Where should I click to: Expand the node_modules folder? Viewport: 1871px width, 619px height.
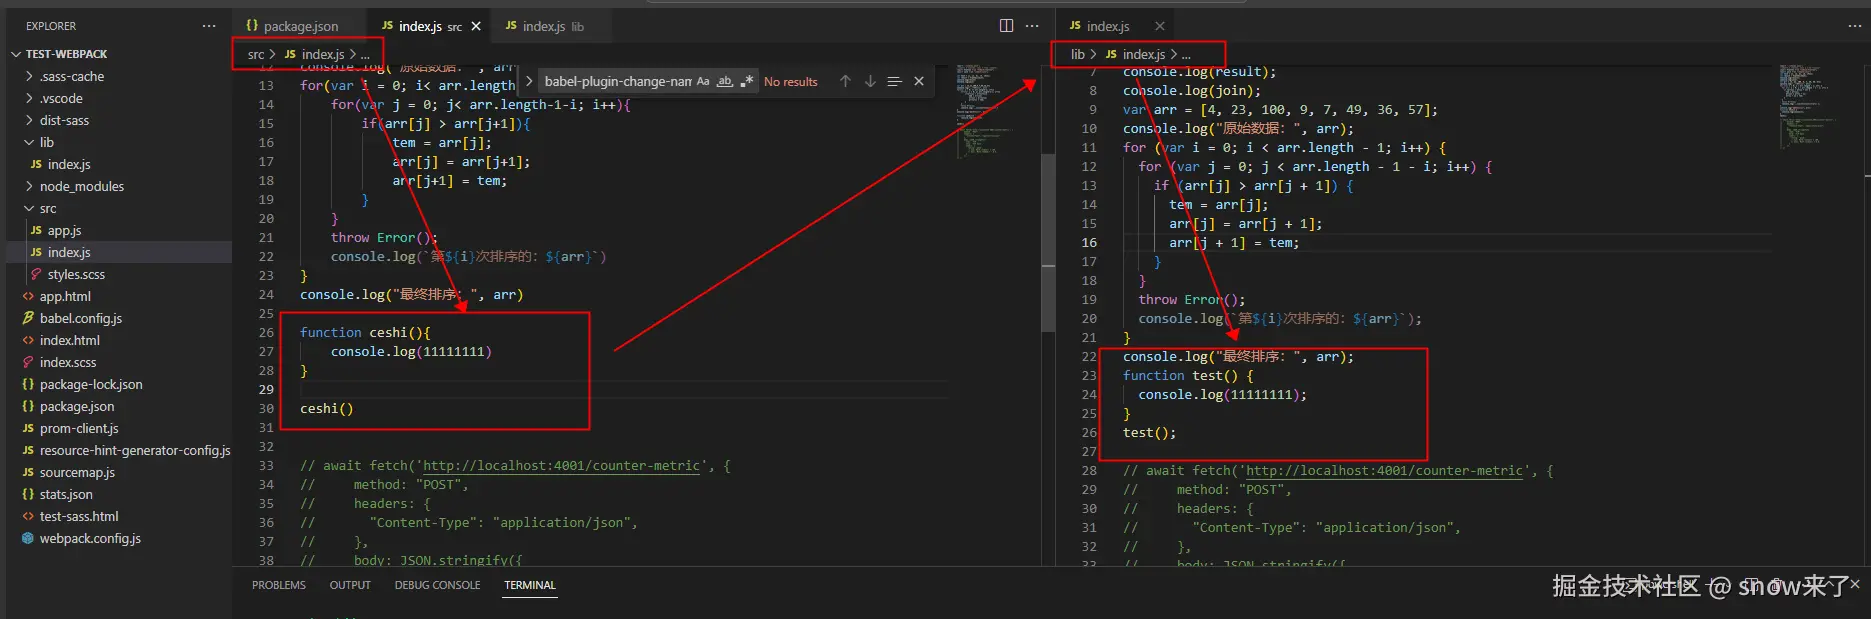(82, 186)
